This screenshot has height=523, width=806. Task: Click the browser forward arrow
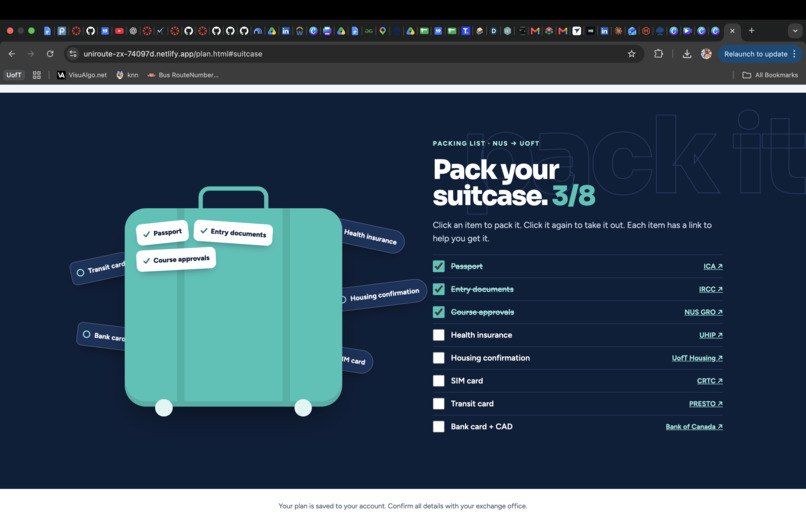[31, 53]
